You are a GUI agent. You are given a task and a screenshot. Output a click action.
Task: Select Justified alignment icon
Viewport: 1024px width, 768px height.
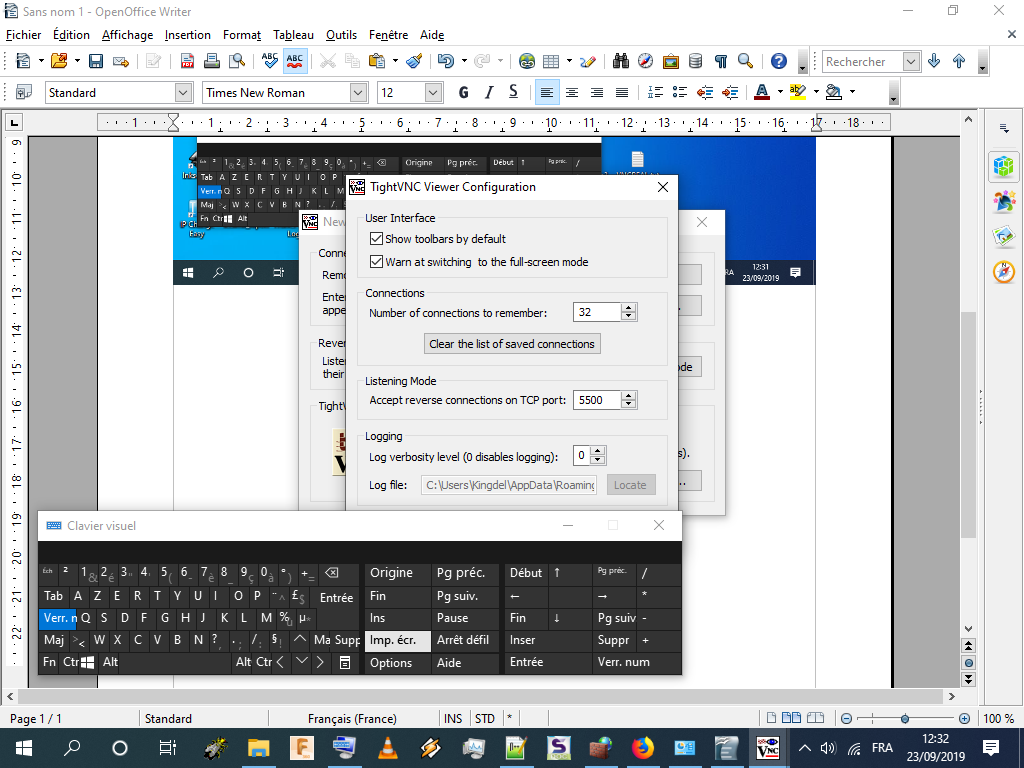pyautogui.click(x=622, y=93)
